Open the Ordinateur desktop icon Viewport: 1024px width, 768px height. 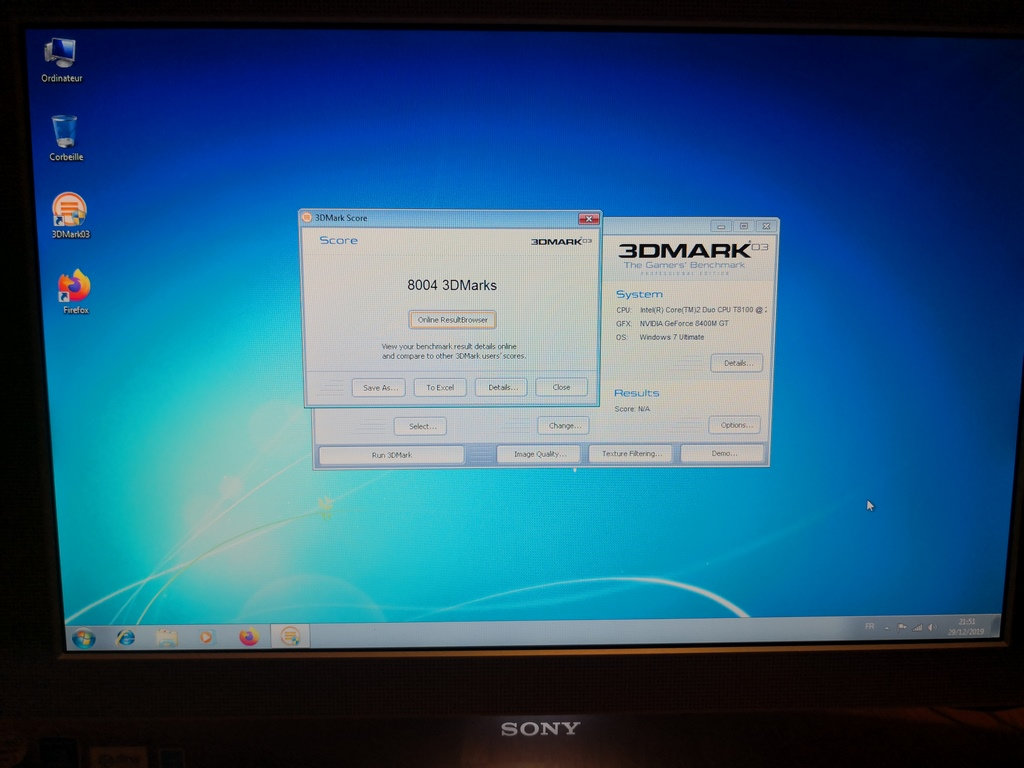(61, 59)
